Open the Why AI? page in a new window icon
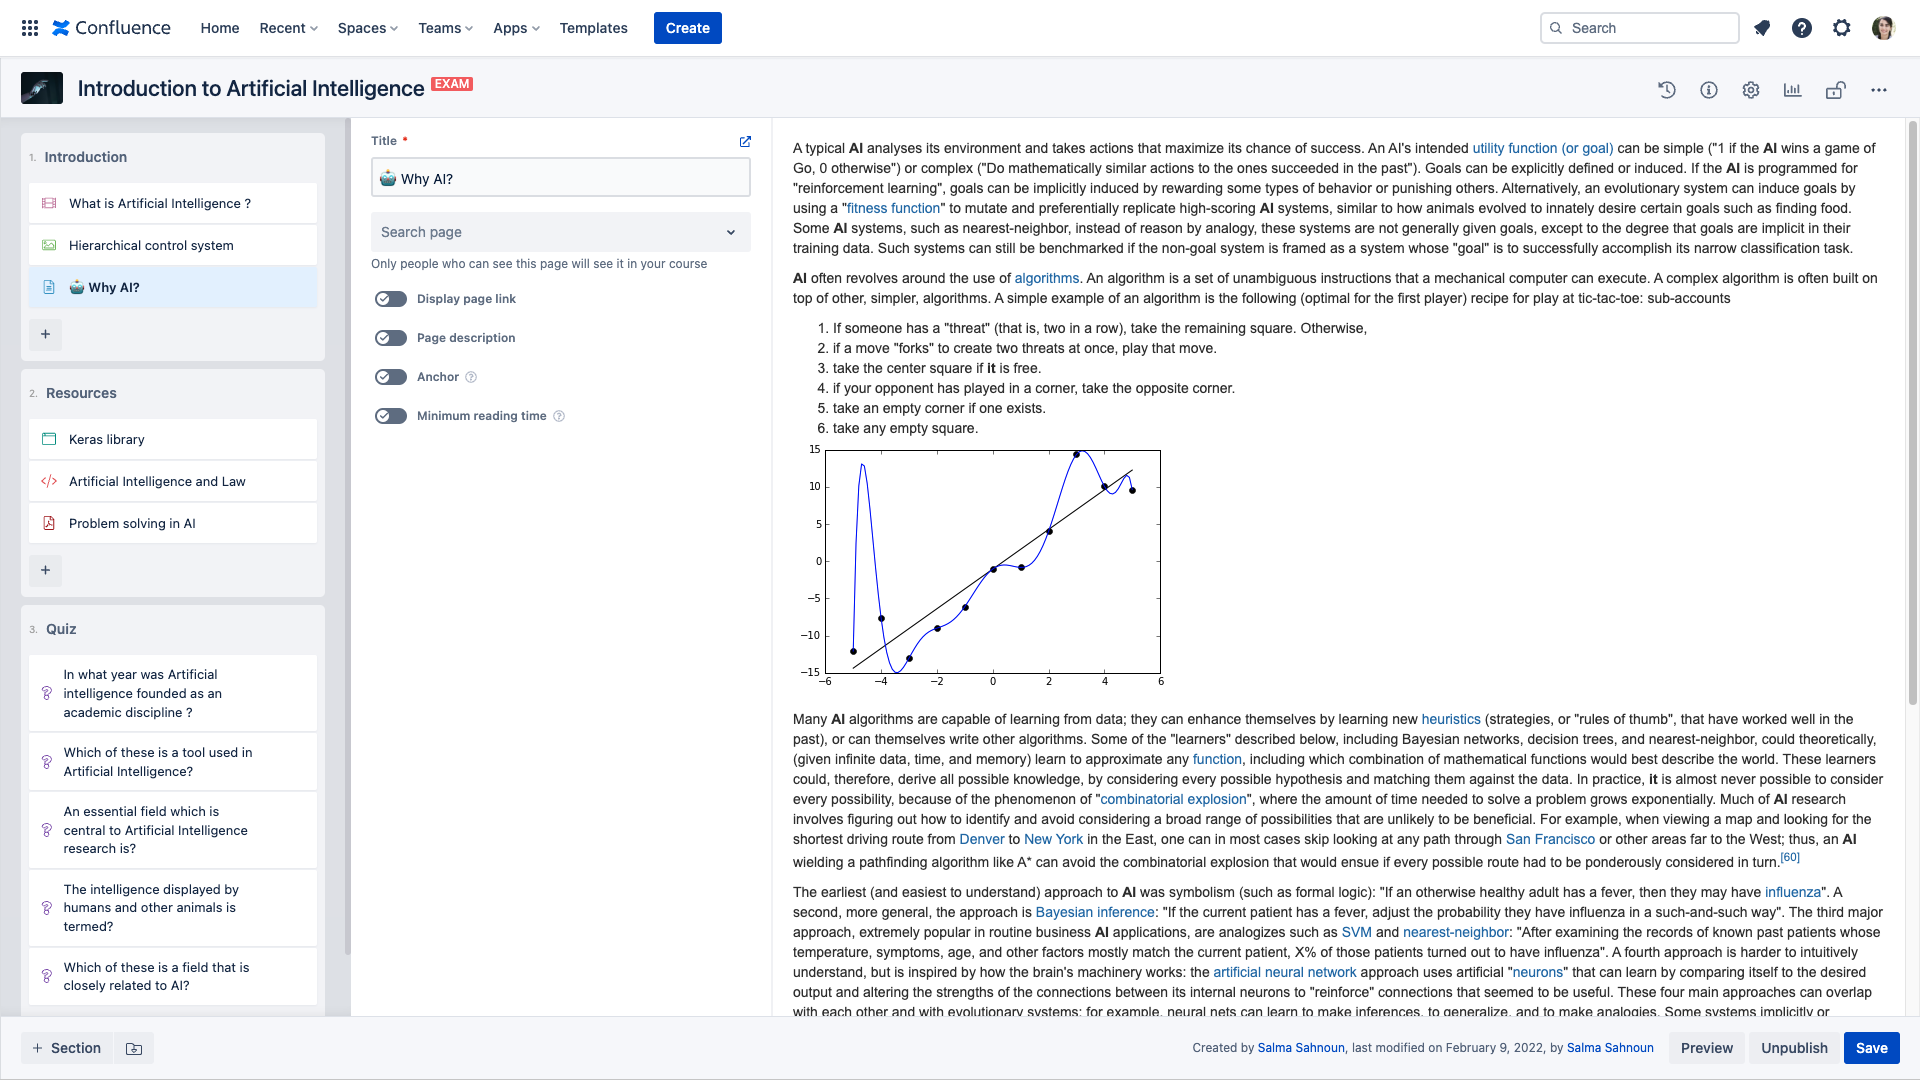Image resolution: width=1920 pixels, height=1080 pixels. pos(745,141)
